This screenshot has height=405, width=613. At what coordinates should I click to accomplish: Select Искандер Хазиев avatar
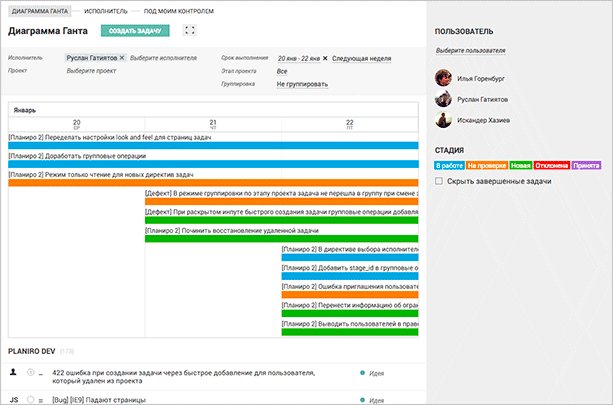pos(443,120)
